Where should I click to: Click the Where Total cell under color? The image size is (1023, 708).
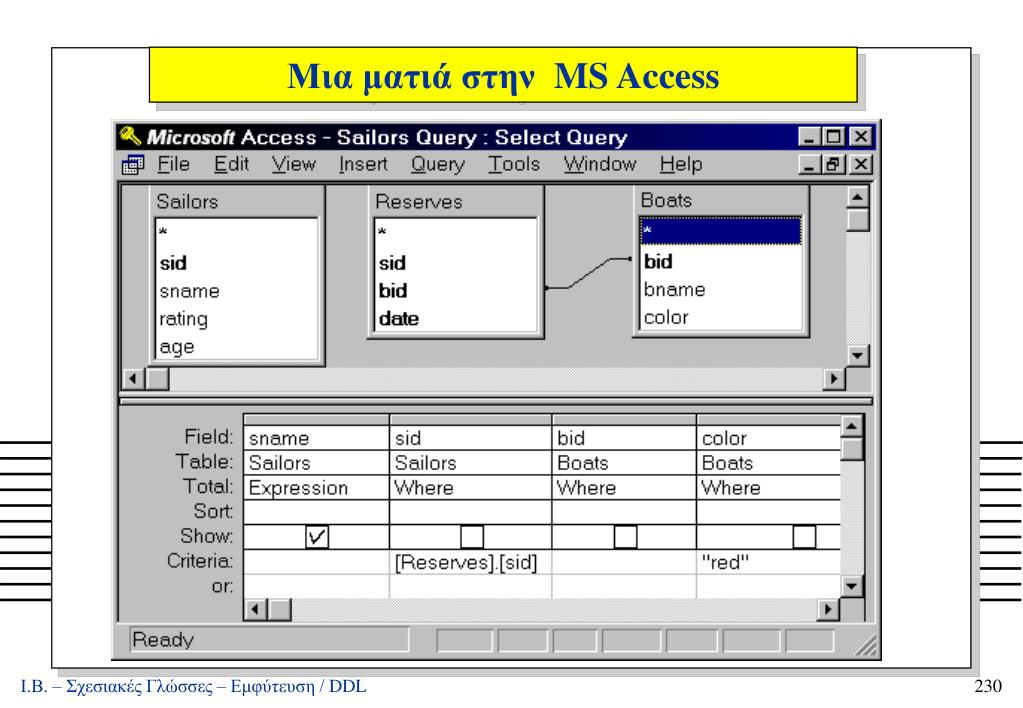(769, 488)
